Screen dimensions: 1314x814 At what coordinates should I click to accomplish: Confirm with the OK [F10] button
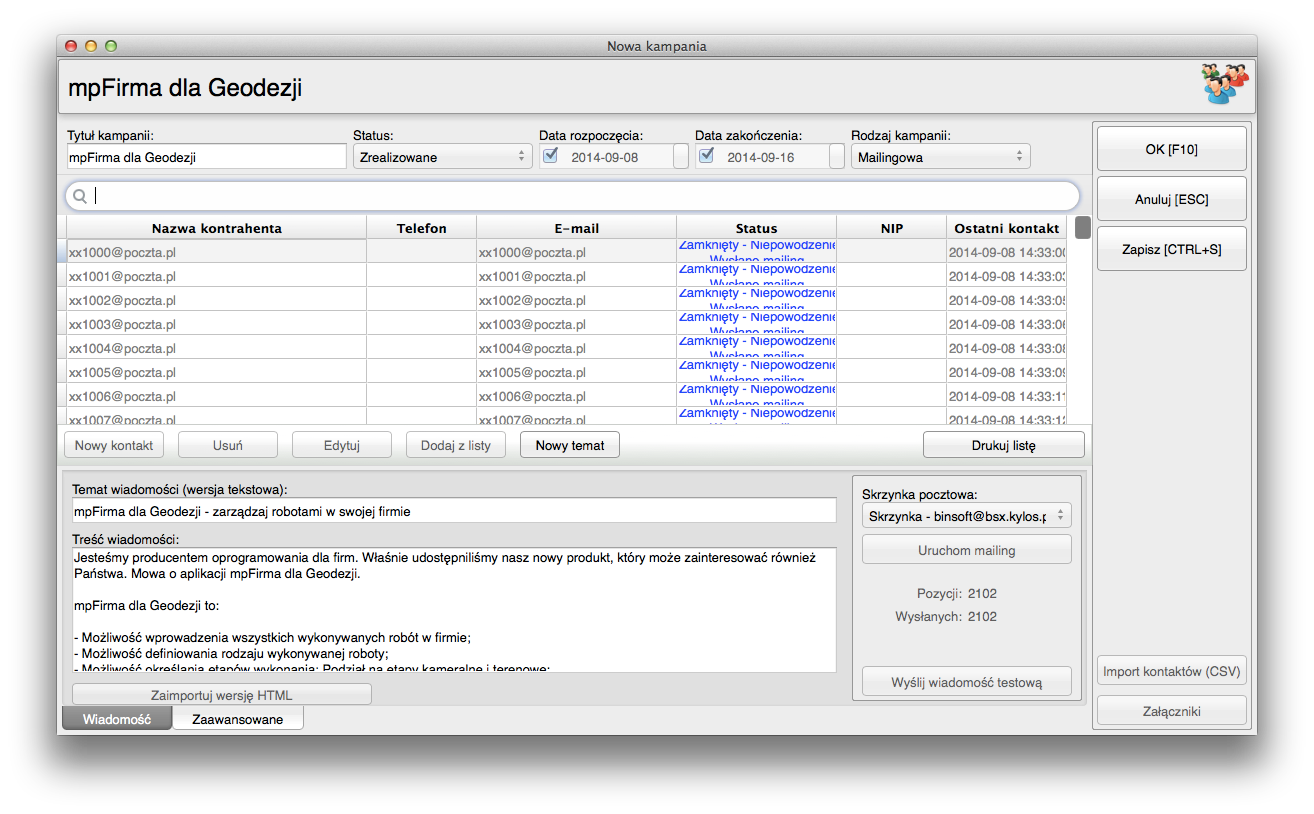(1172, 149)
